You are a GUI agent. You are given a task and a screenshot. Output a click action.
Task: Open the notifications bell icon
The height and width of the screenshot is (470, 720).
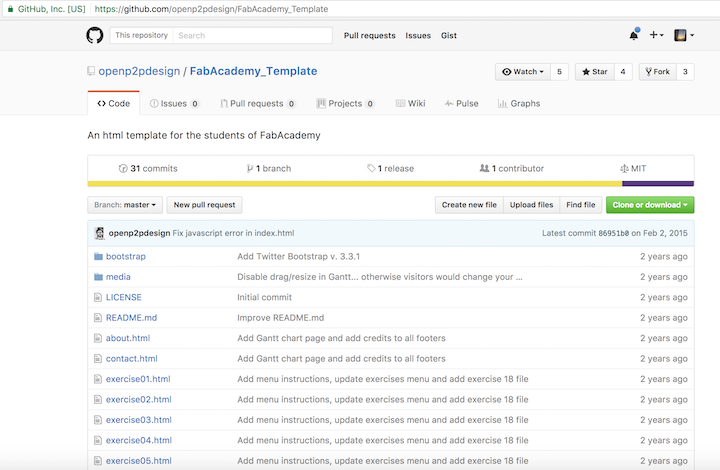634,35
